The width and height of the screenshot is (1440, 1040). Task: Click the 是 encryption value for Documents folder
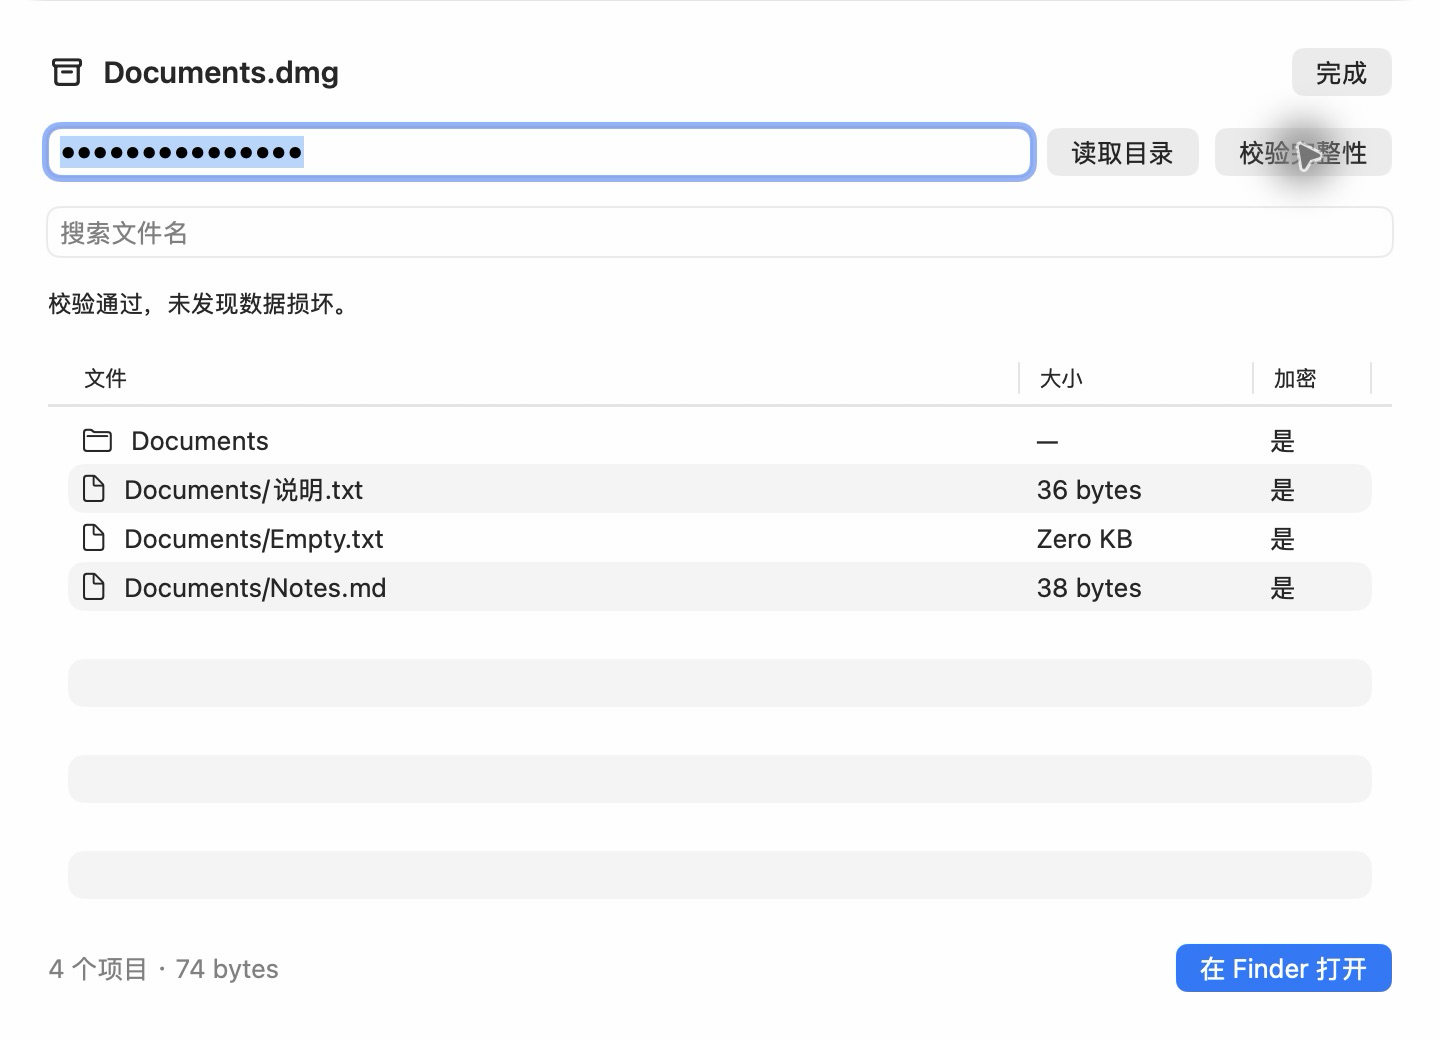click(1283, 441)
